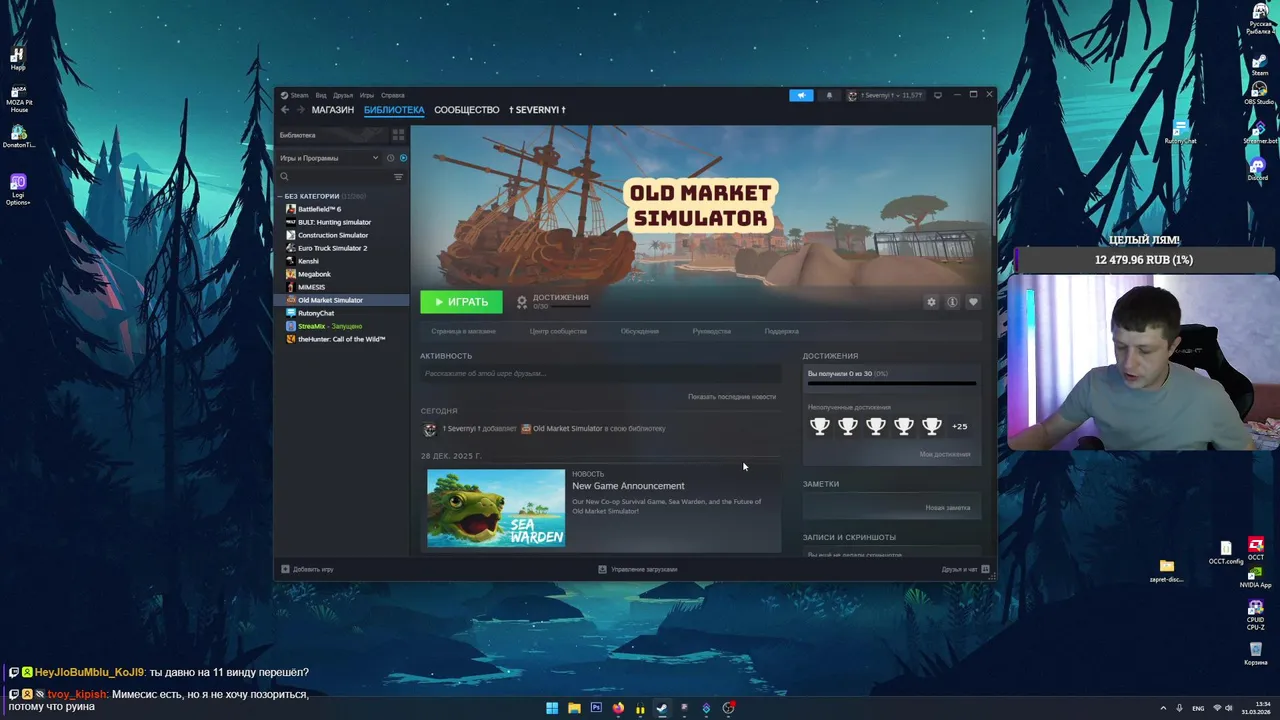This screenshot has height=720, width=1280.
Task: Open Discord desktop shortcut
Action: point(1258,168)
